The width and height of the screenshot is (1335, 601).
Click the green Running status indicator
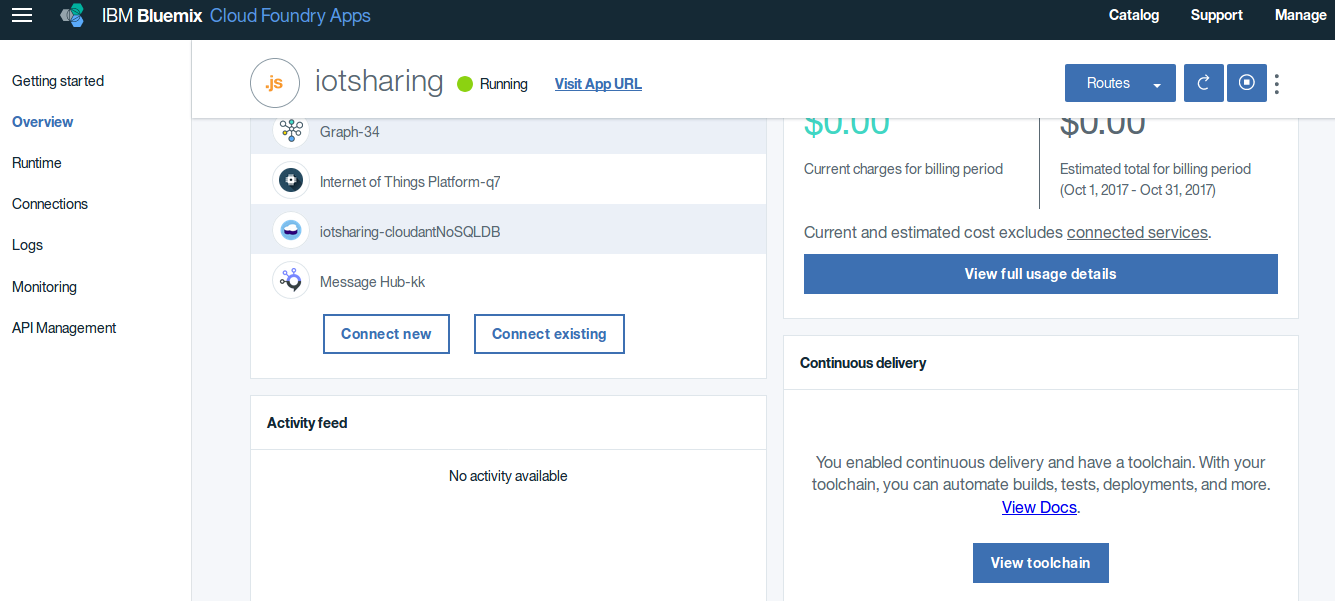coord(462,84)
